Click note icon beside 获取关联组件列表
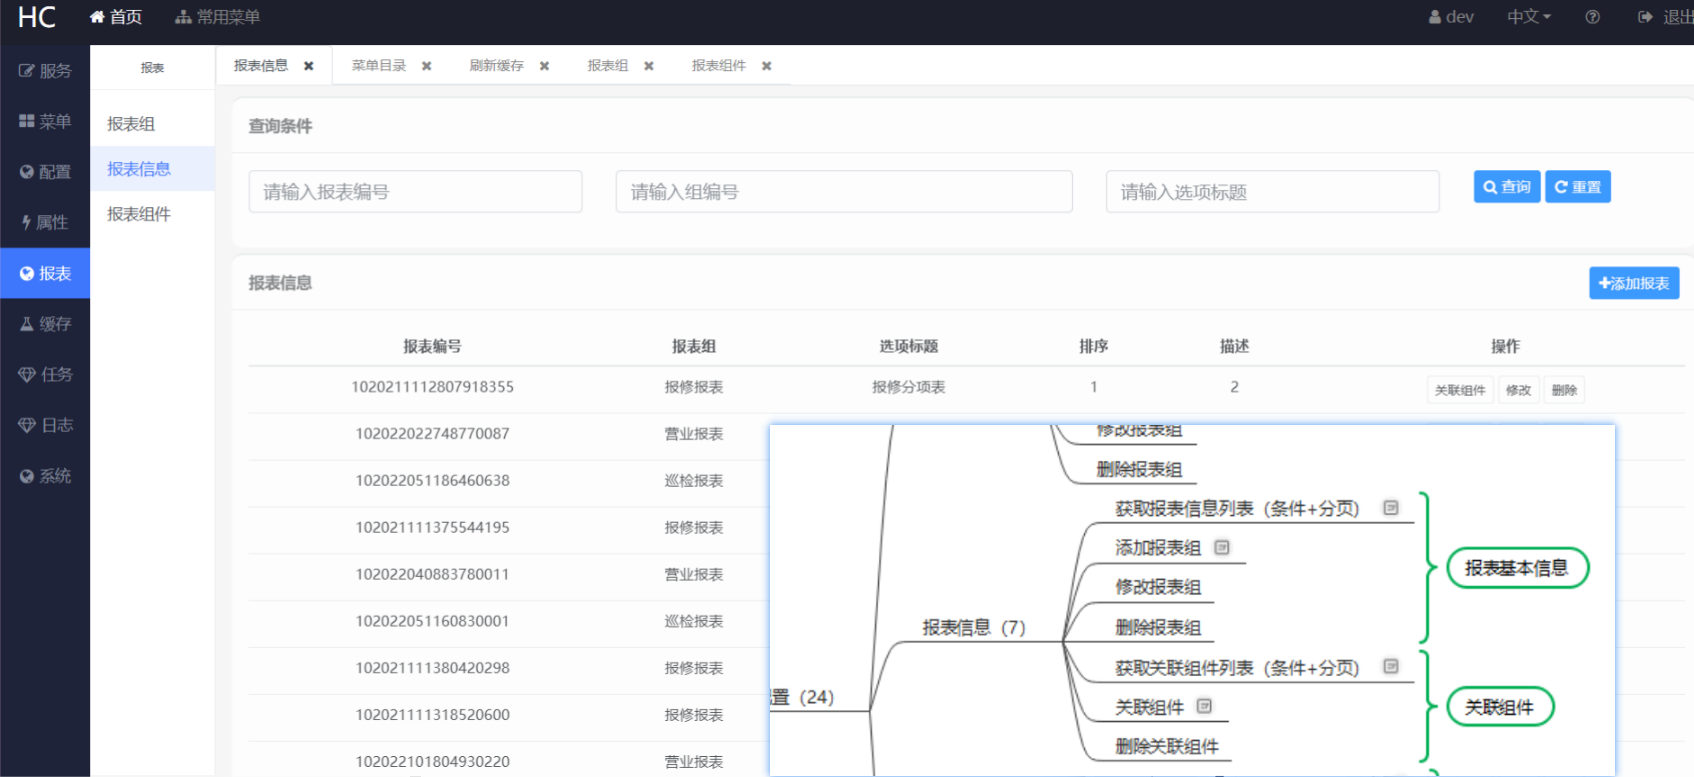Image resolution: width=1694 pixels, height=777 pixels. [1391, 666]
